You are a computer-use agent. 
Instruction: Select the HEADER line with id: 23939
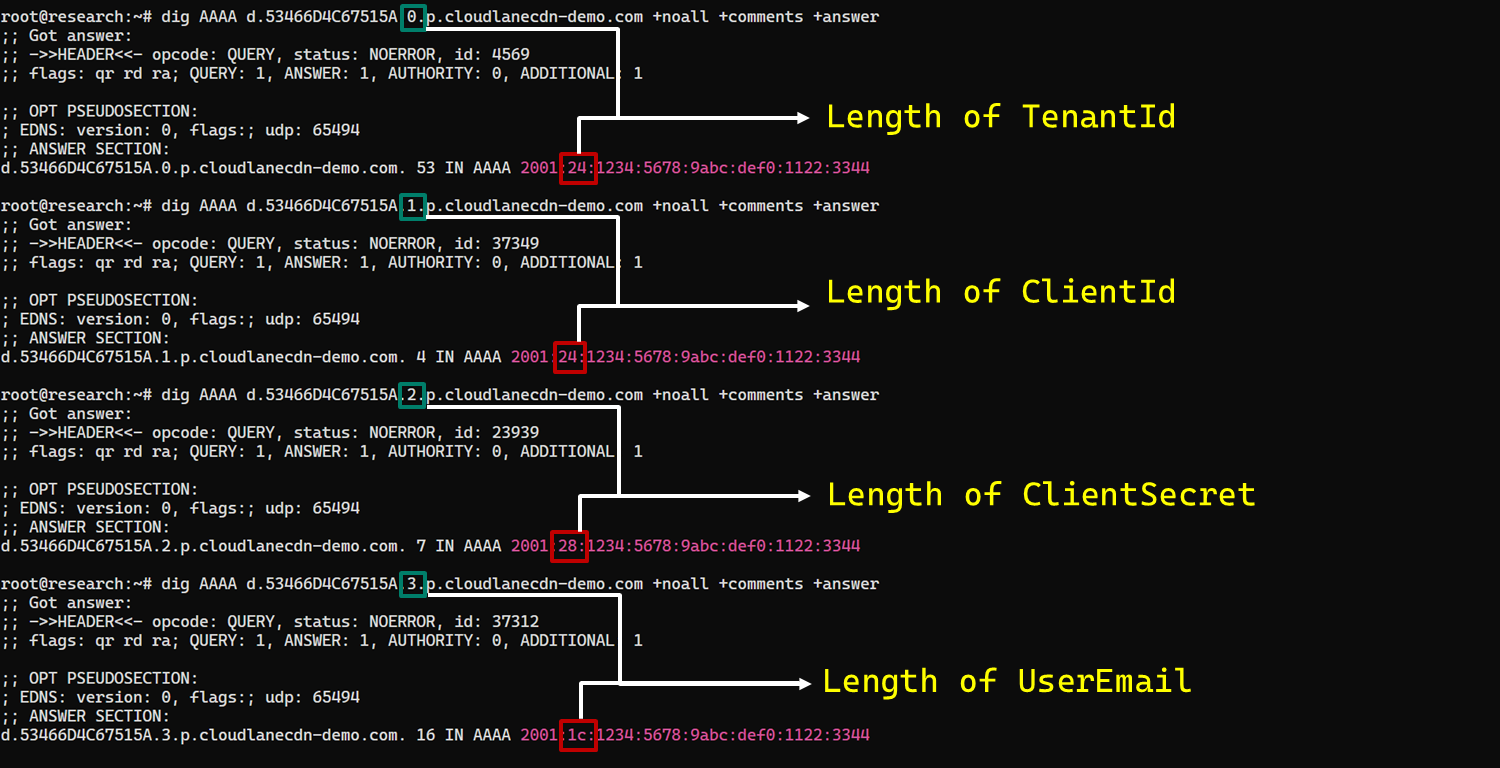tap(270, 433)
